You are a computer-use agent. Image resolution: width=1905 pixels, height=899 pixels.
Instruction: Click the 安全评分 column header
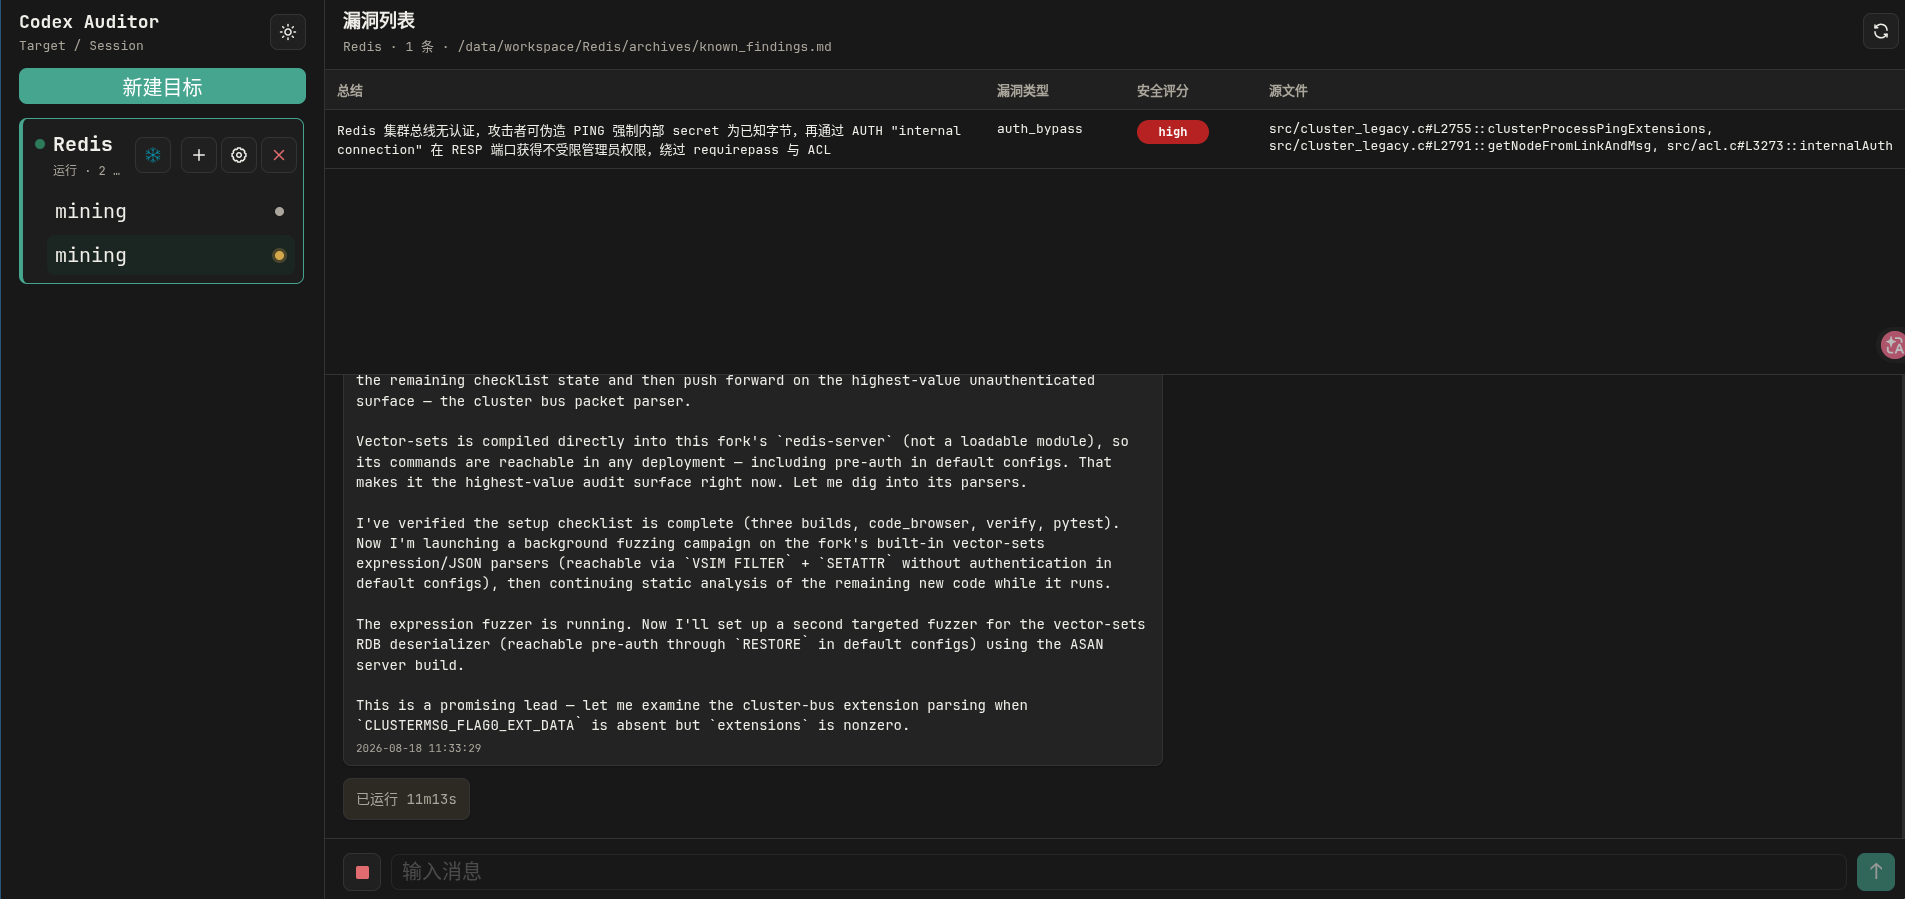[1163, 91]
